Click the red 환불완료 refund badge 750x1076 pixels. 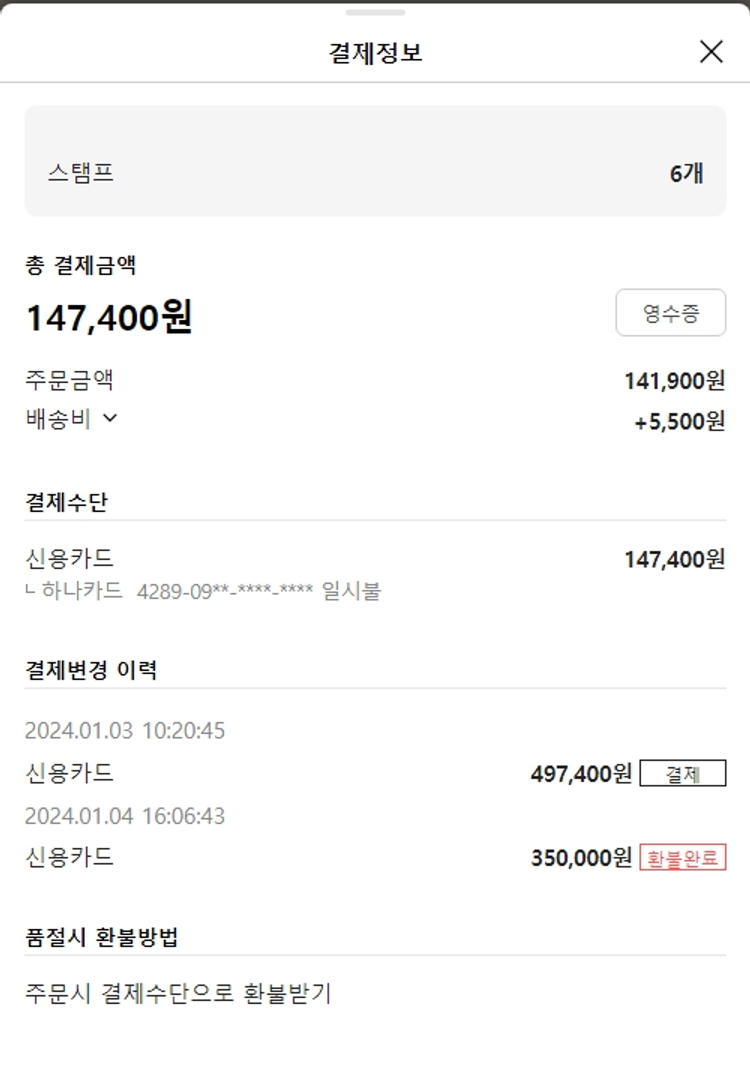pyautogui.click(x=682, y=858)
